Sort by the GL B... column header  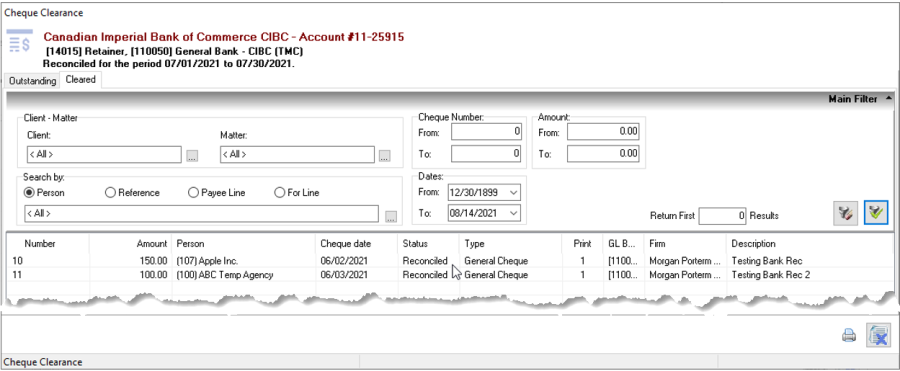[x=623, y=244]
